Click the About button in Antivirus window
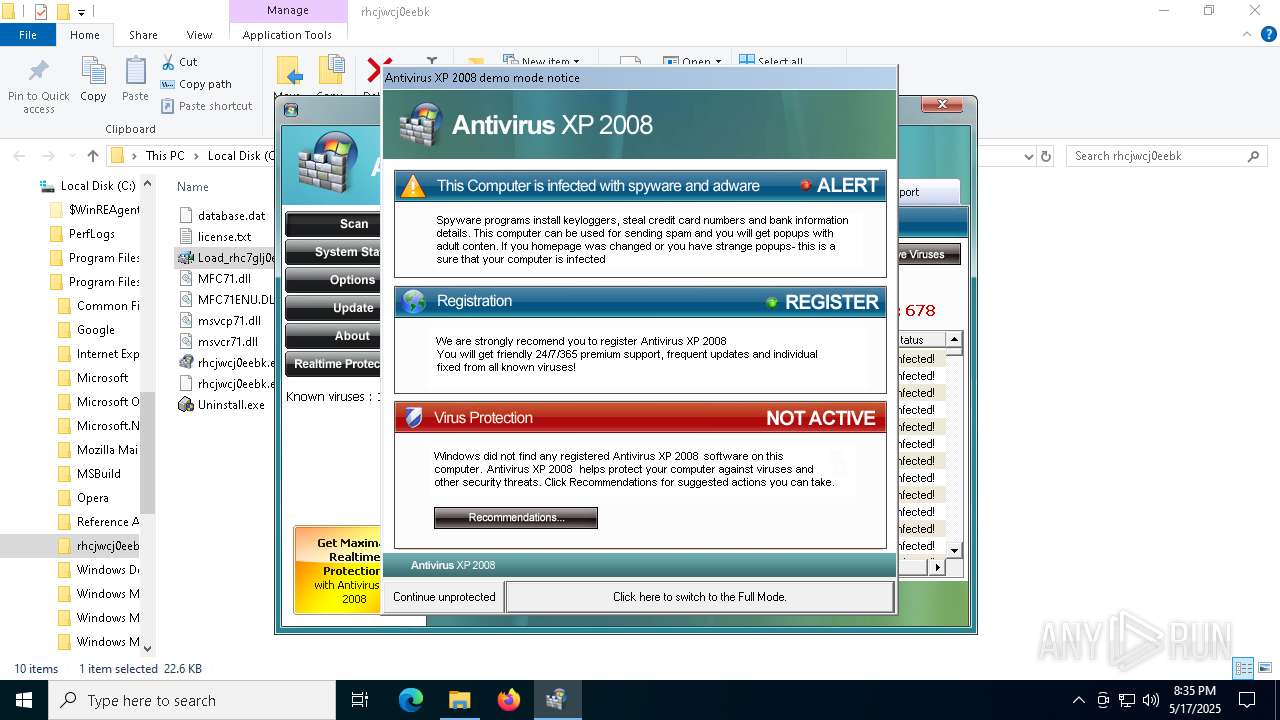The height and width of the screenshot is (720, 1280). [333, 336]
